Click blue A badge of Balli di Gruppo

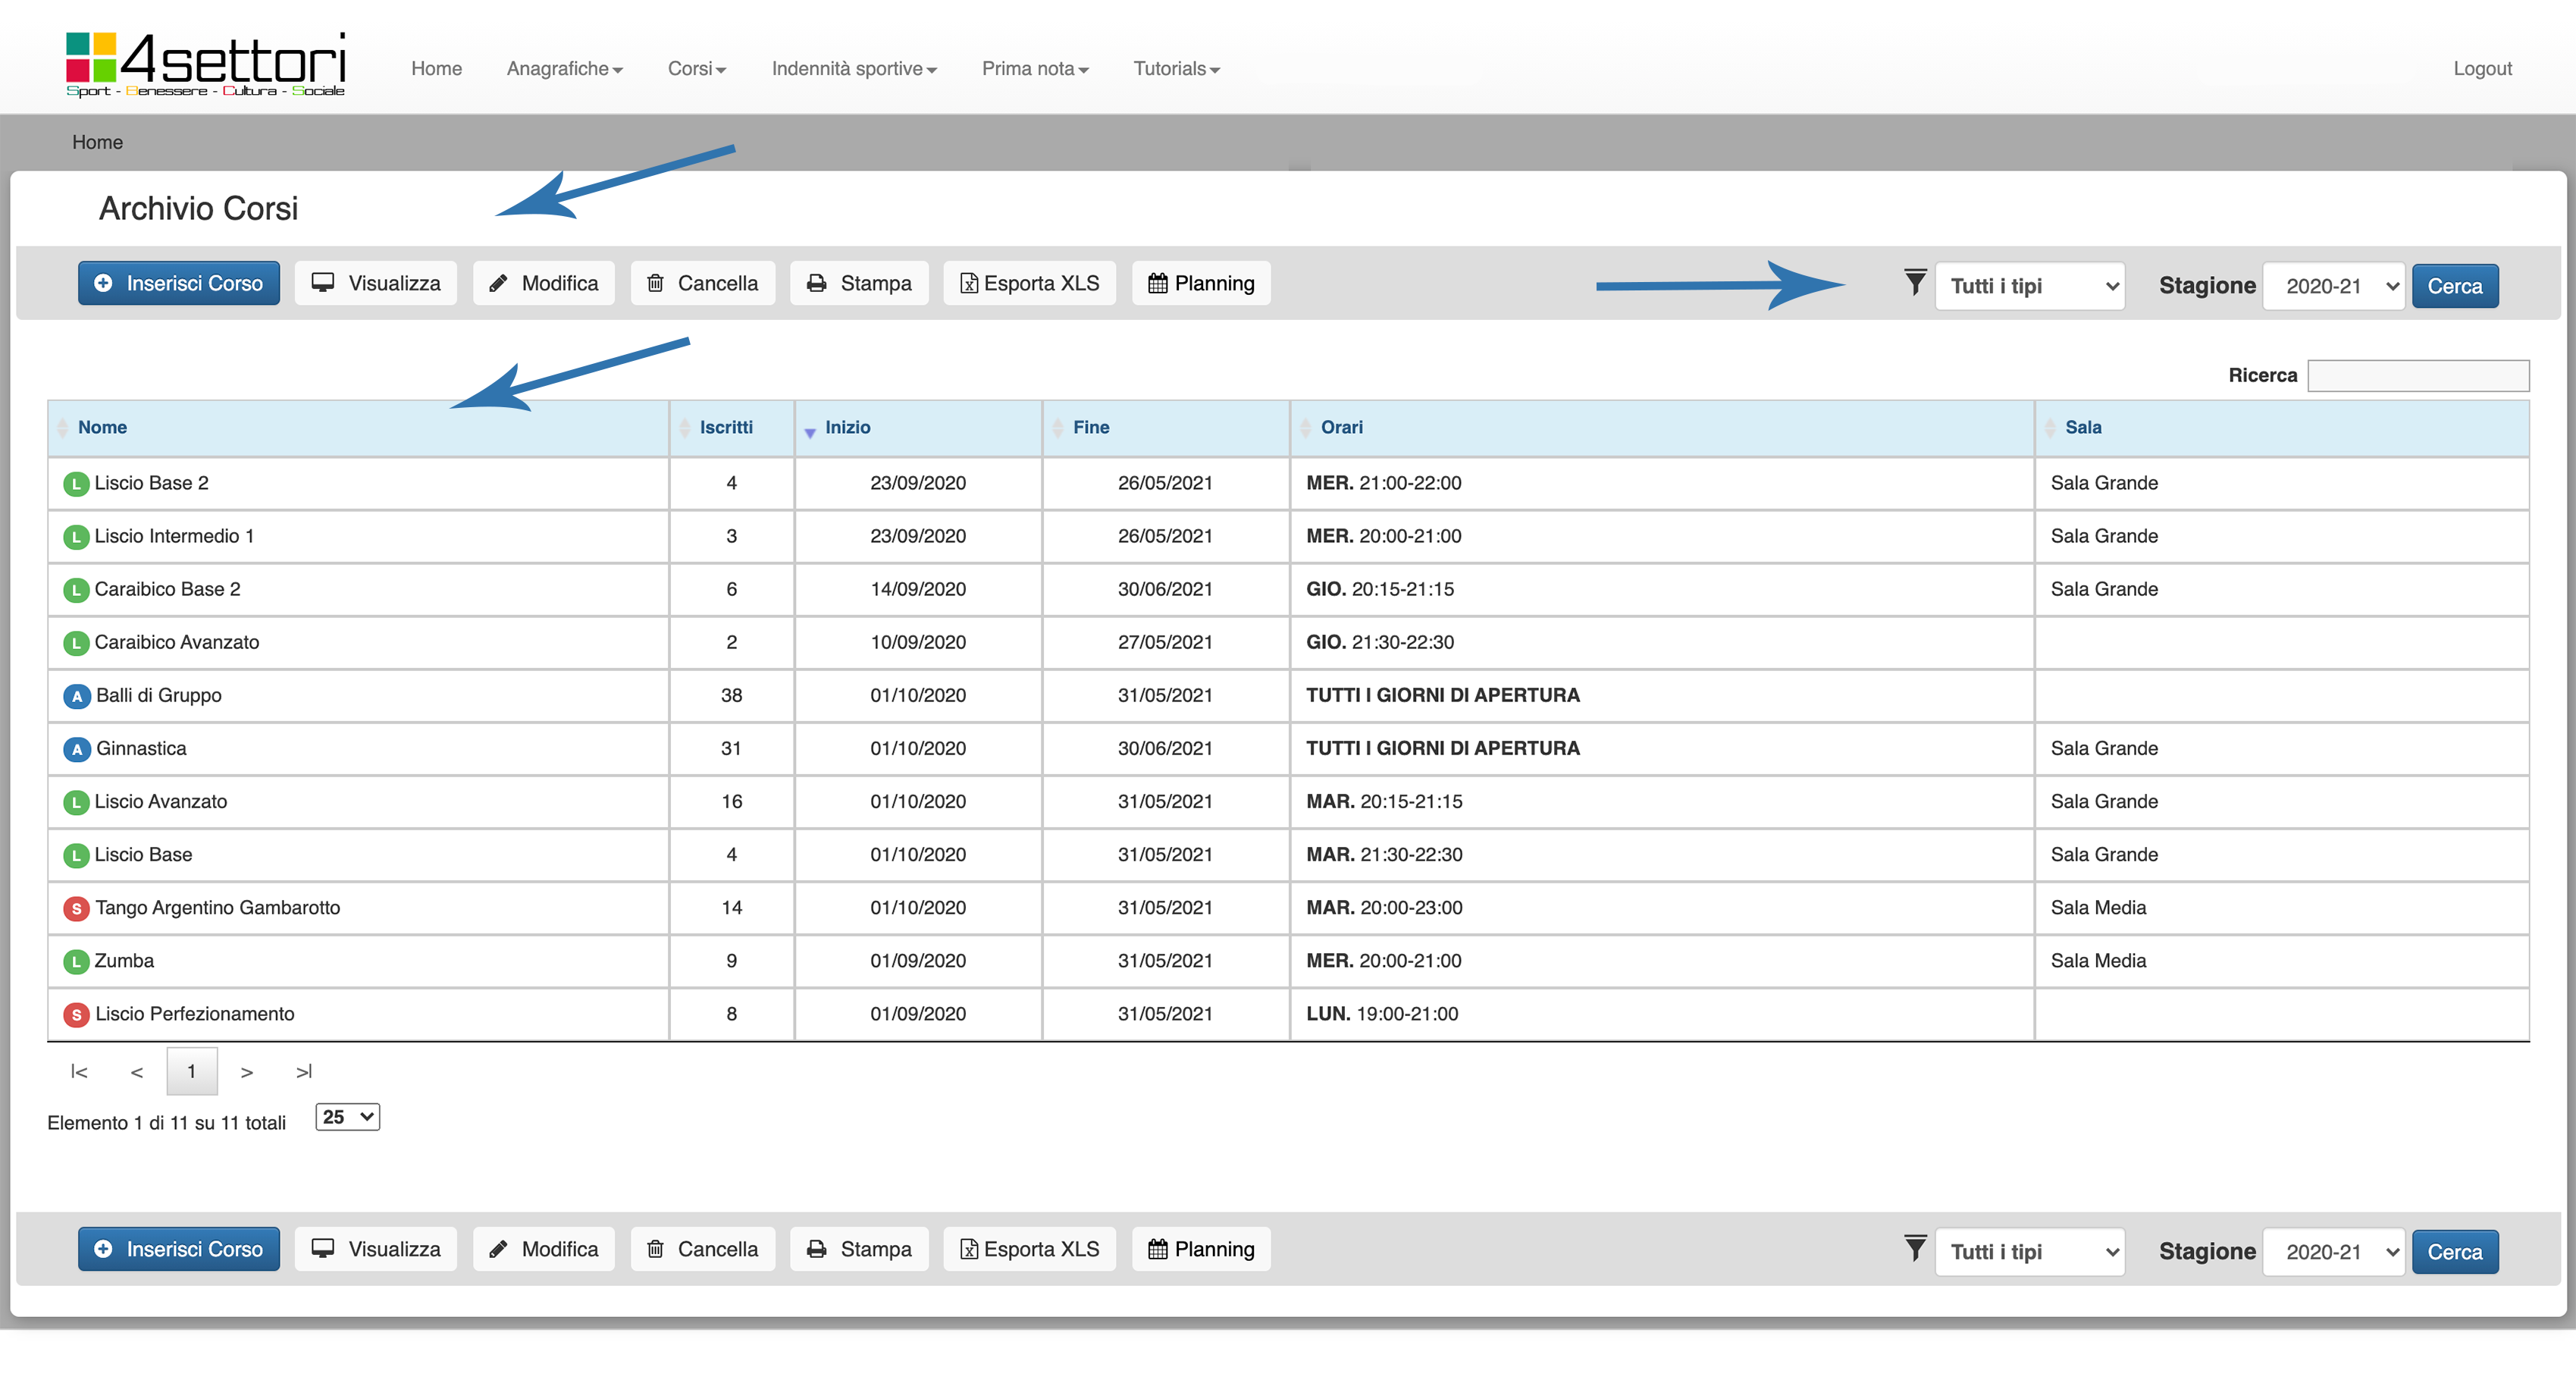(x=77, y=696)
